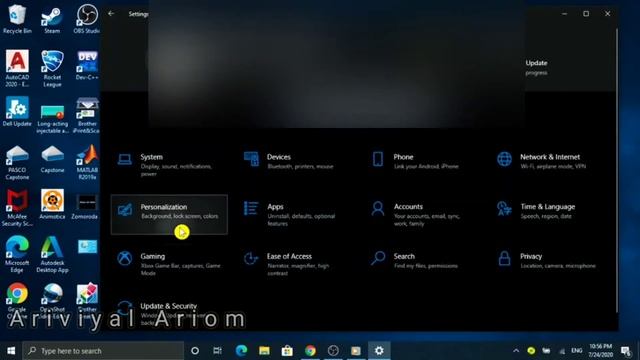Viewport: 640px width, 360px height.
Task: Select the PASCO Capstone desktop shortcut
Action: [17, 162]
